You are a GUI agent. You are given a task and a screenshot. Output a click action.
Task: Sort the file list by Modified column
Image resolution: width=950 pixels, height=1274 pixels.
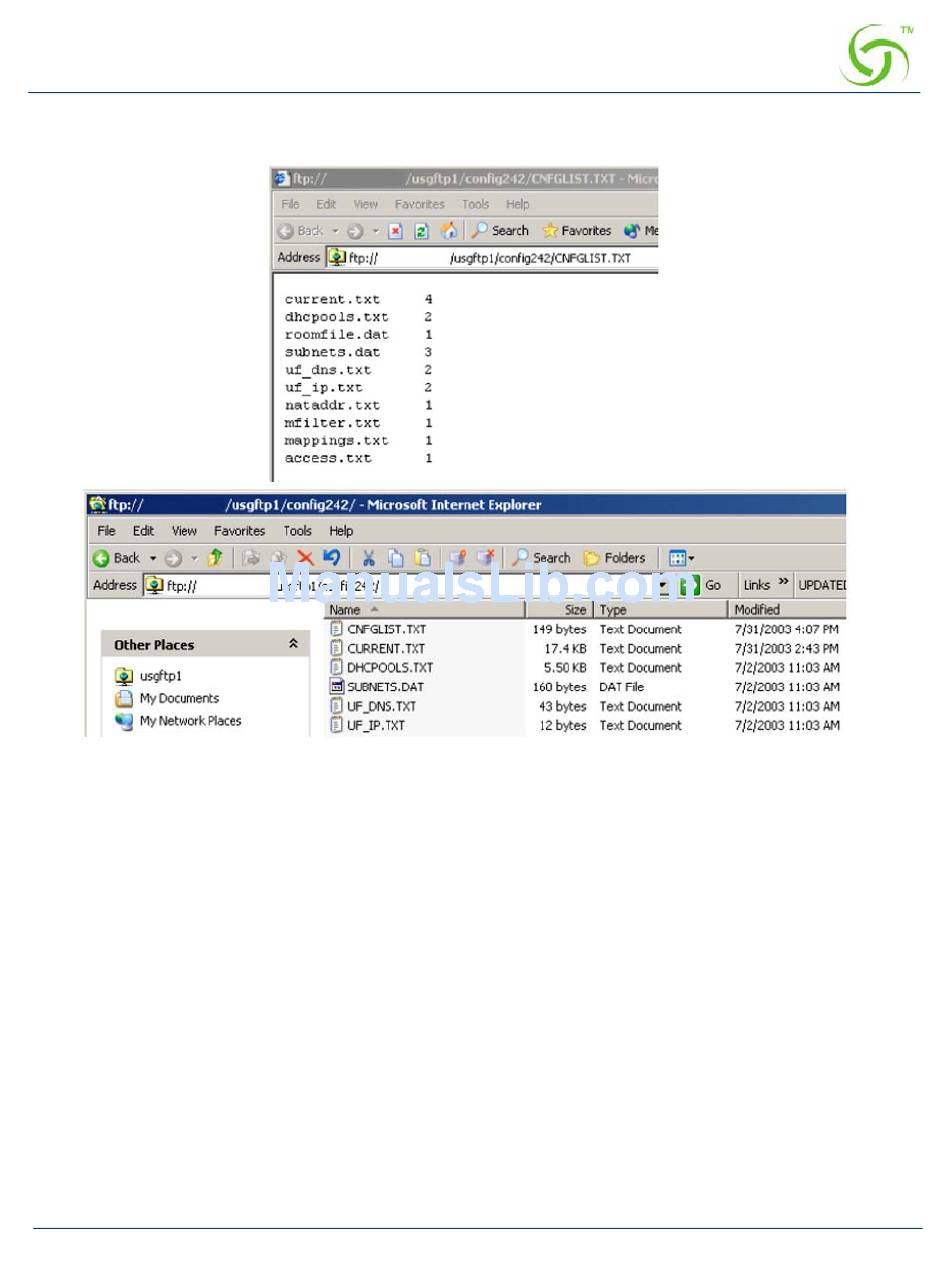tap(788, 610)
